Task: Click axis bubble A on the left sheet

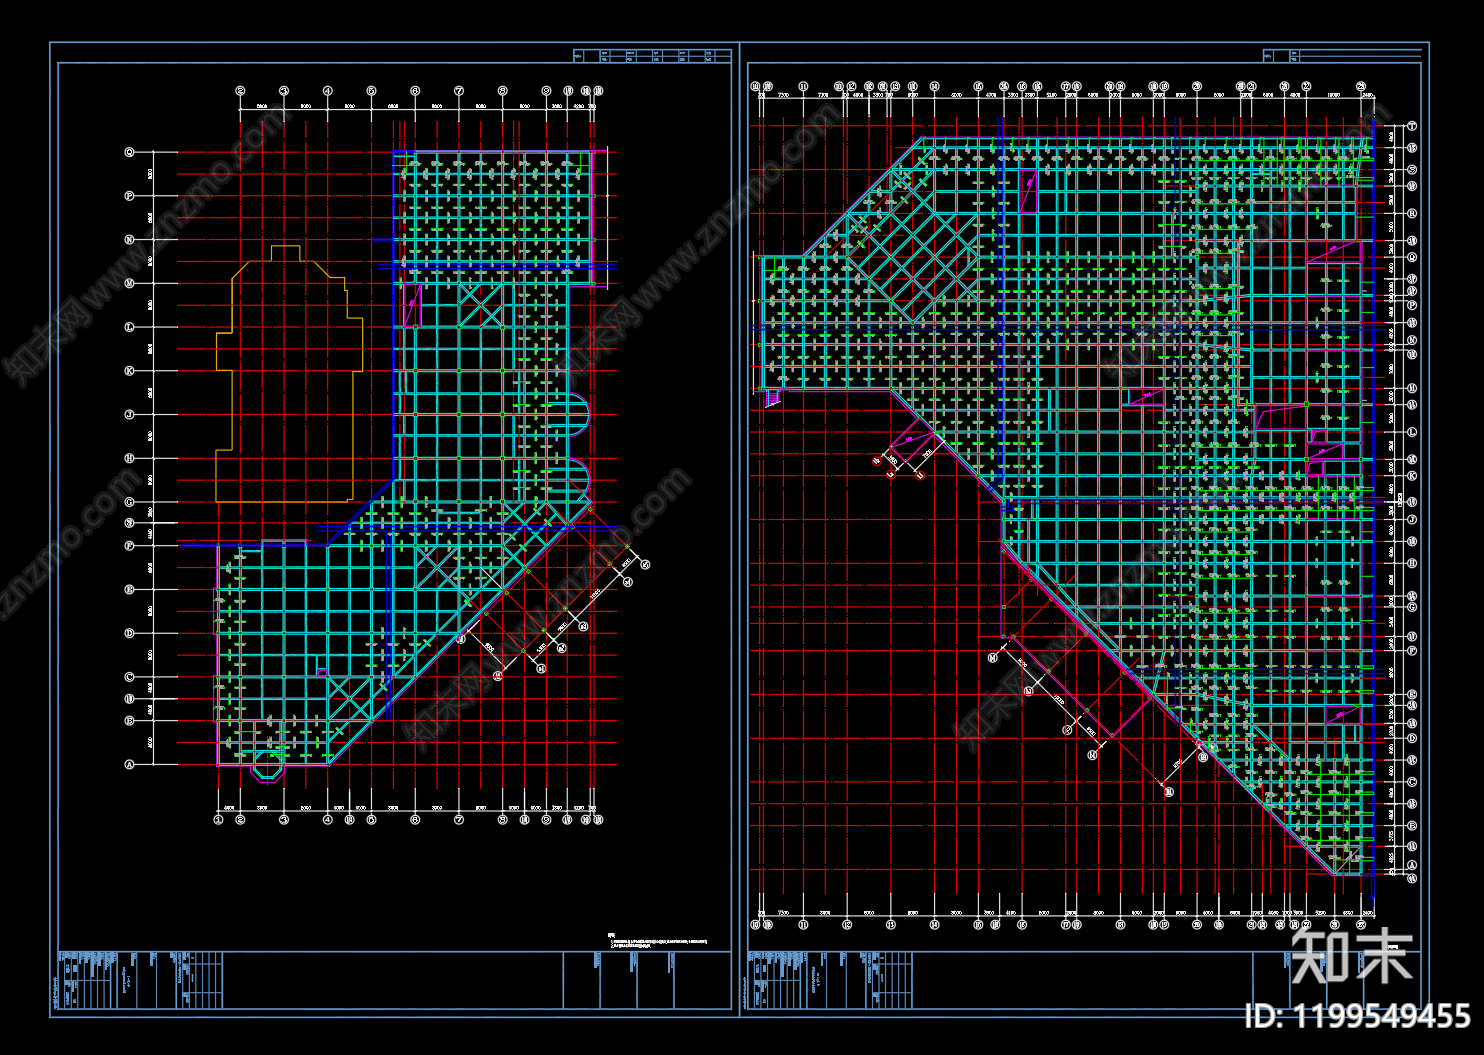Action: (x=129, y=765)
